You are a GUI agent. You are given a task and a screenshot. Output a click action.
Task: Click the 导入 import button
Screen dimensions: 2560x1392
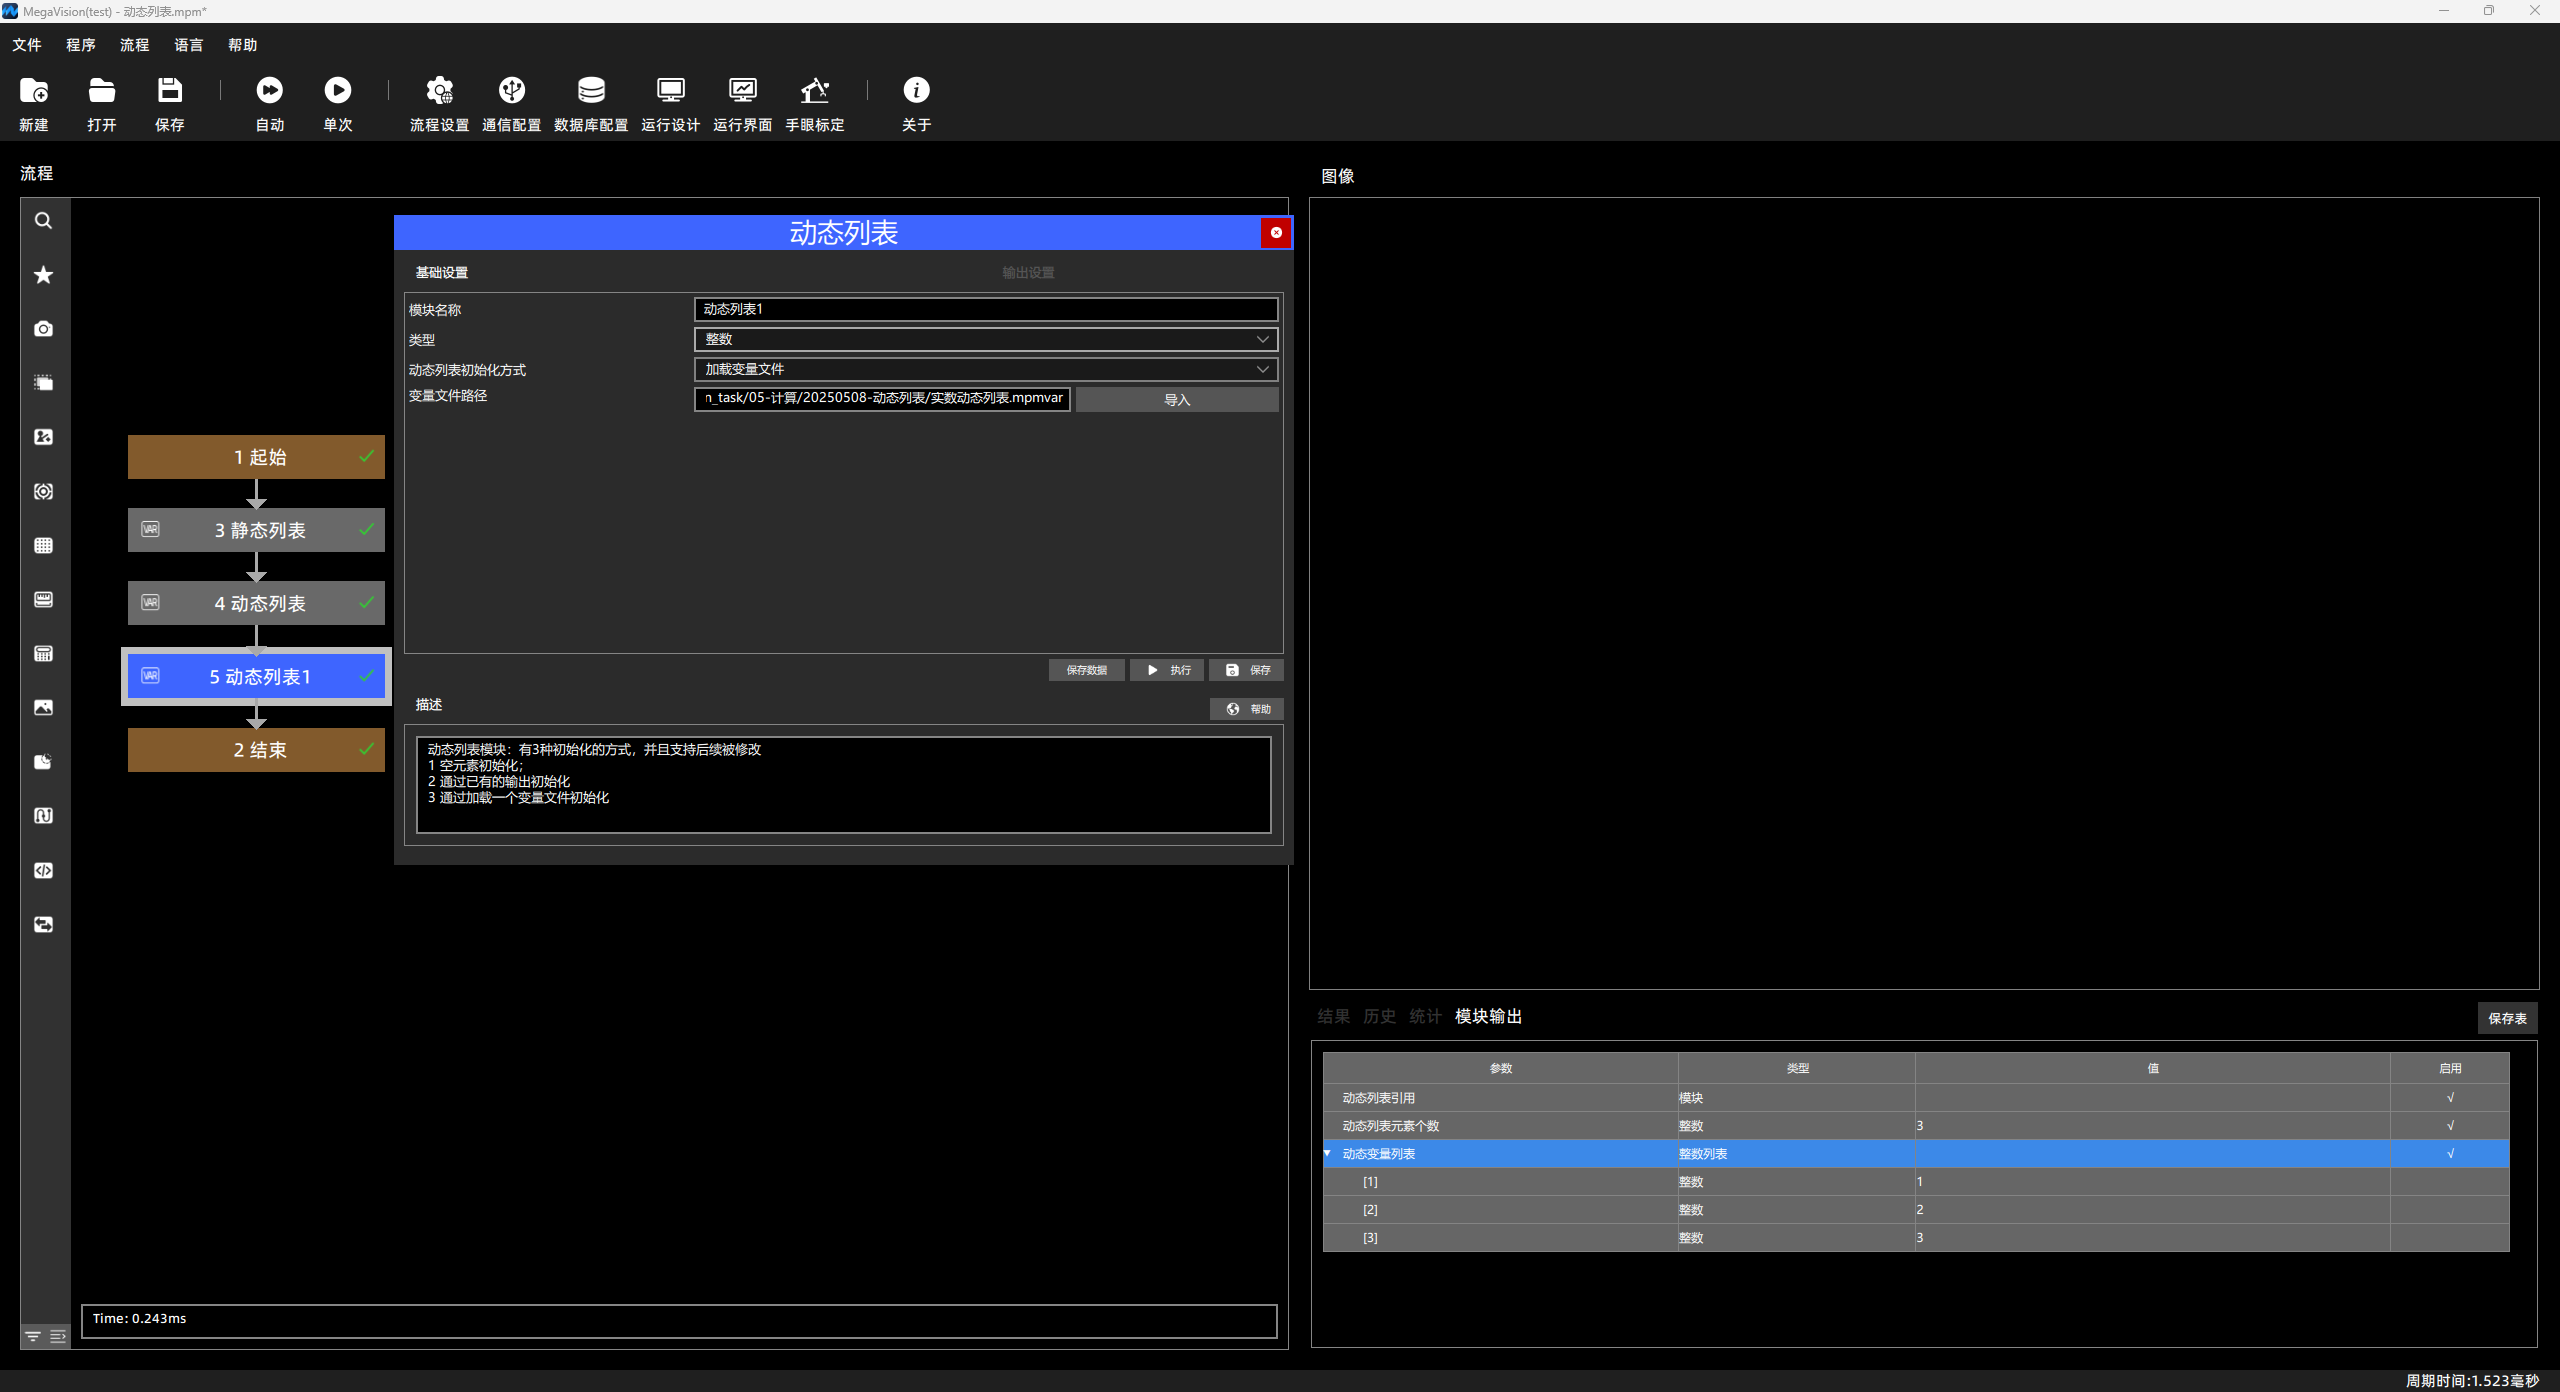1177,400
